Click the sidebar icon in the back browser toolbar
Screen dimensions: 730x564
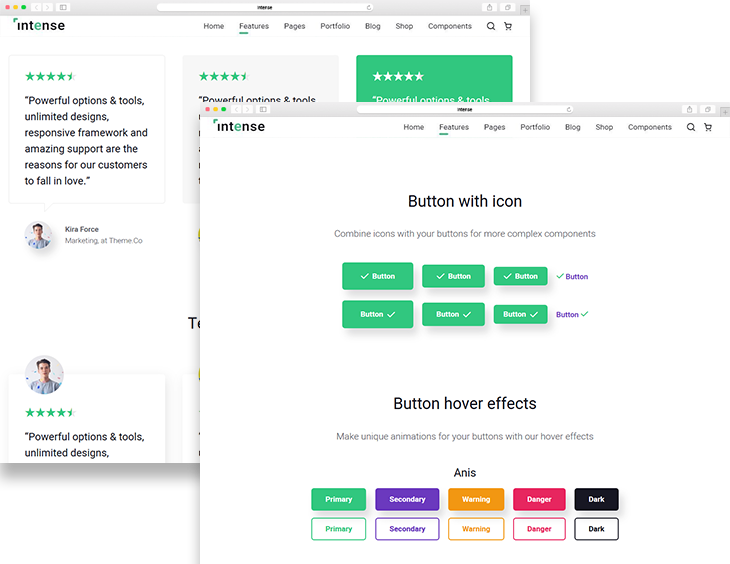coord(64,7)
